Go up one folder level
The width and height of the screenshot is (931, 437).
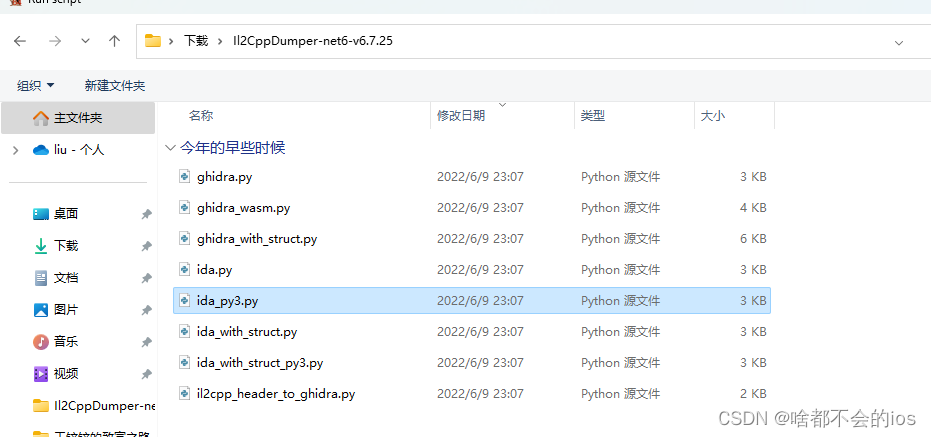point(115,41)
